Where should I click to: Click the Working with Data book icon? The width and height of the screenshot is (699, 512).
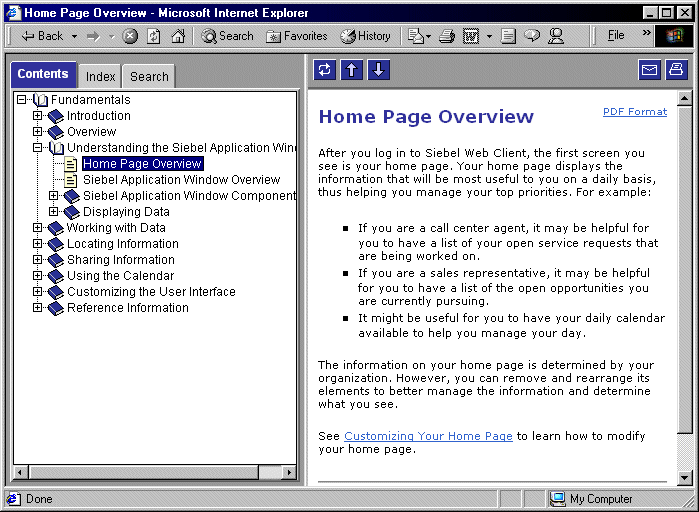56,228
